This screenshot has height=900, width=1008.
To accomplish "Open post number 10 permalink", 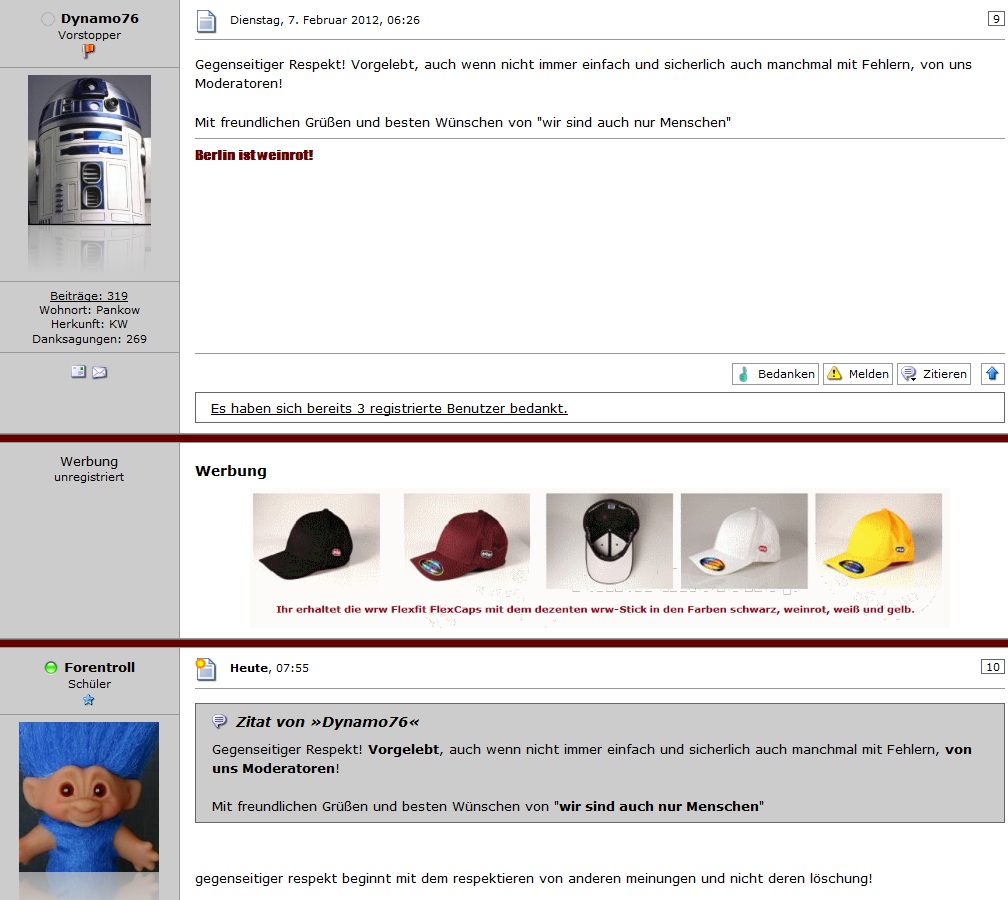I will 993,667.
